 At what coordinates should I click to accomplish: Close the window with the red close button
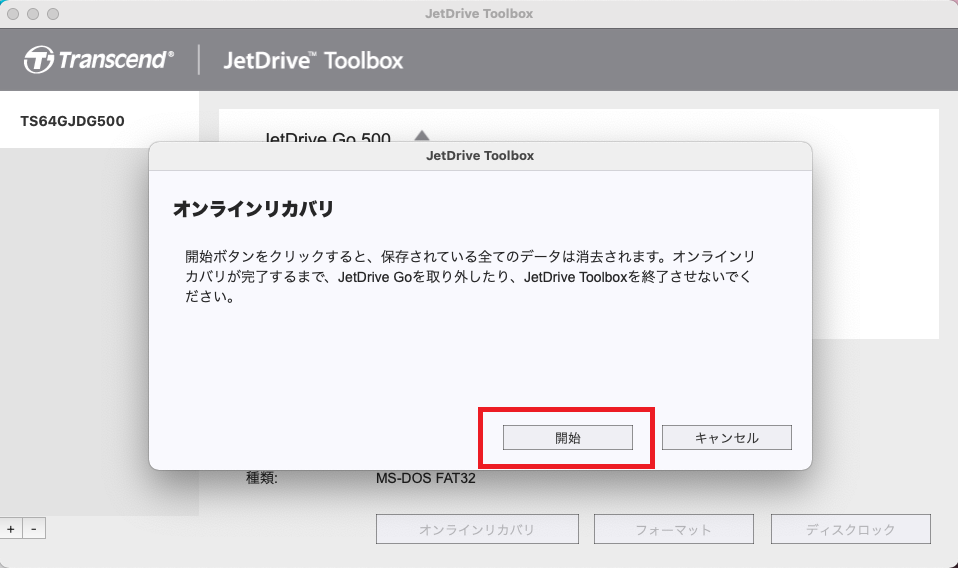tap(13, 13)
